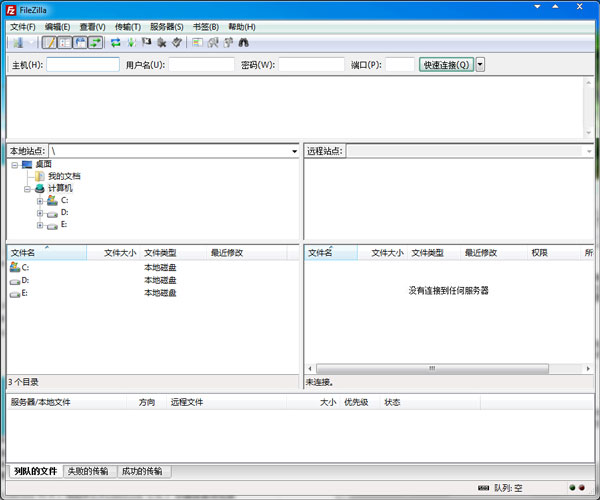Sort local files by 最近修改 column

tap(247, 252)
